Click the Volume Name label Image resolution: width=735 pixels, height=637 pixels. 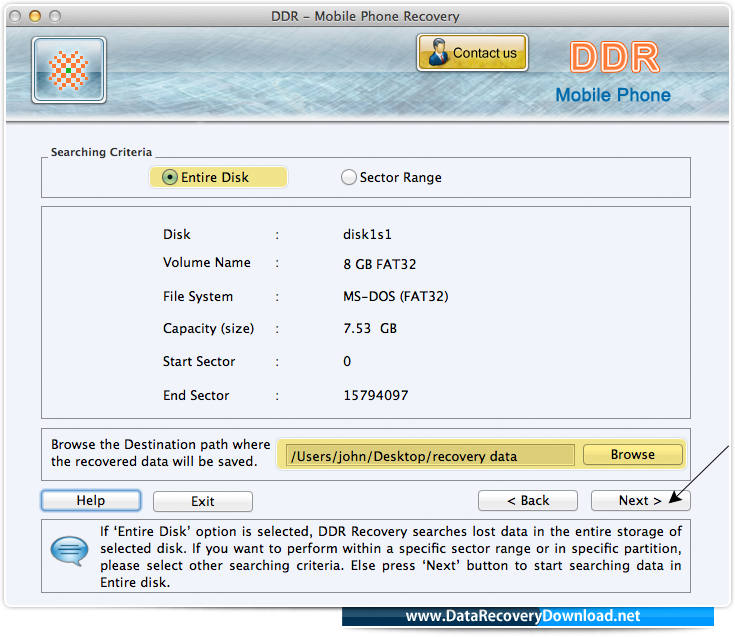click(x=207, y=262)
